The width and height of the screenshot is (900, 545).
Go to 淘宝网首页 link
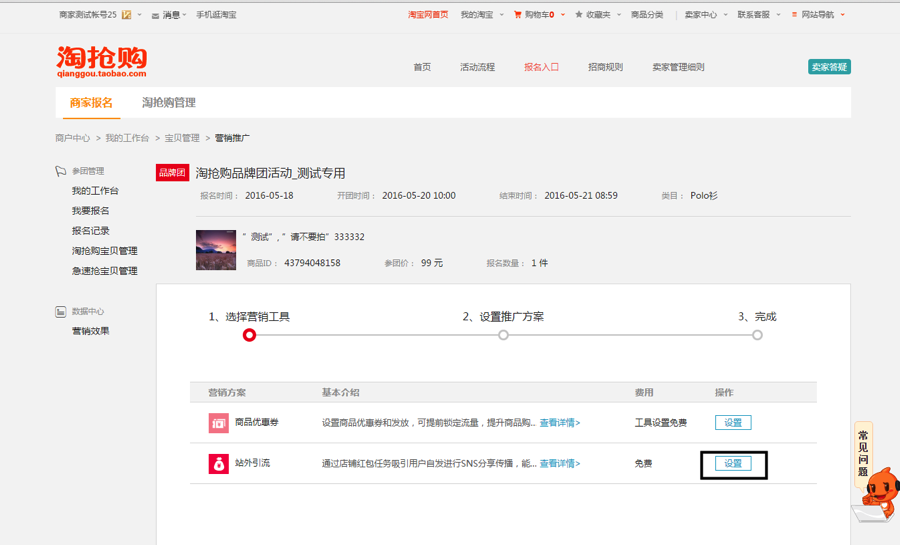pos(428,15)
